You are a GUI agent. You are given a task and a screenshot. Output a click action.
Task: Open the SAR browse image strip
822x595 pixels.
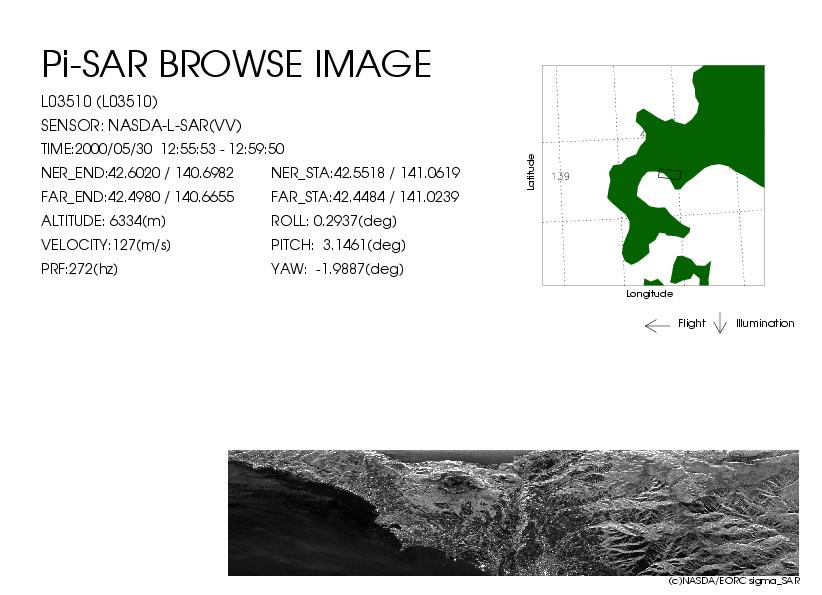(x=513, y=513)
